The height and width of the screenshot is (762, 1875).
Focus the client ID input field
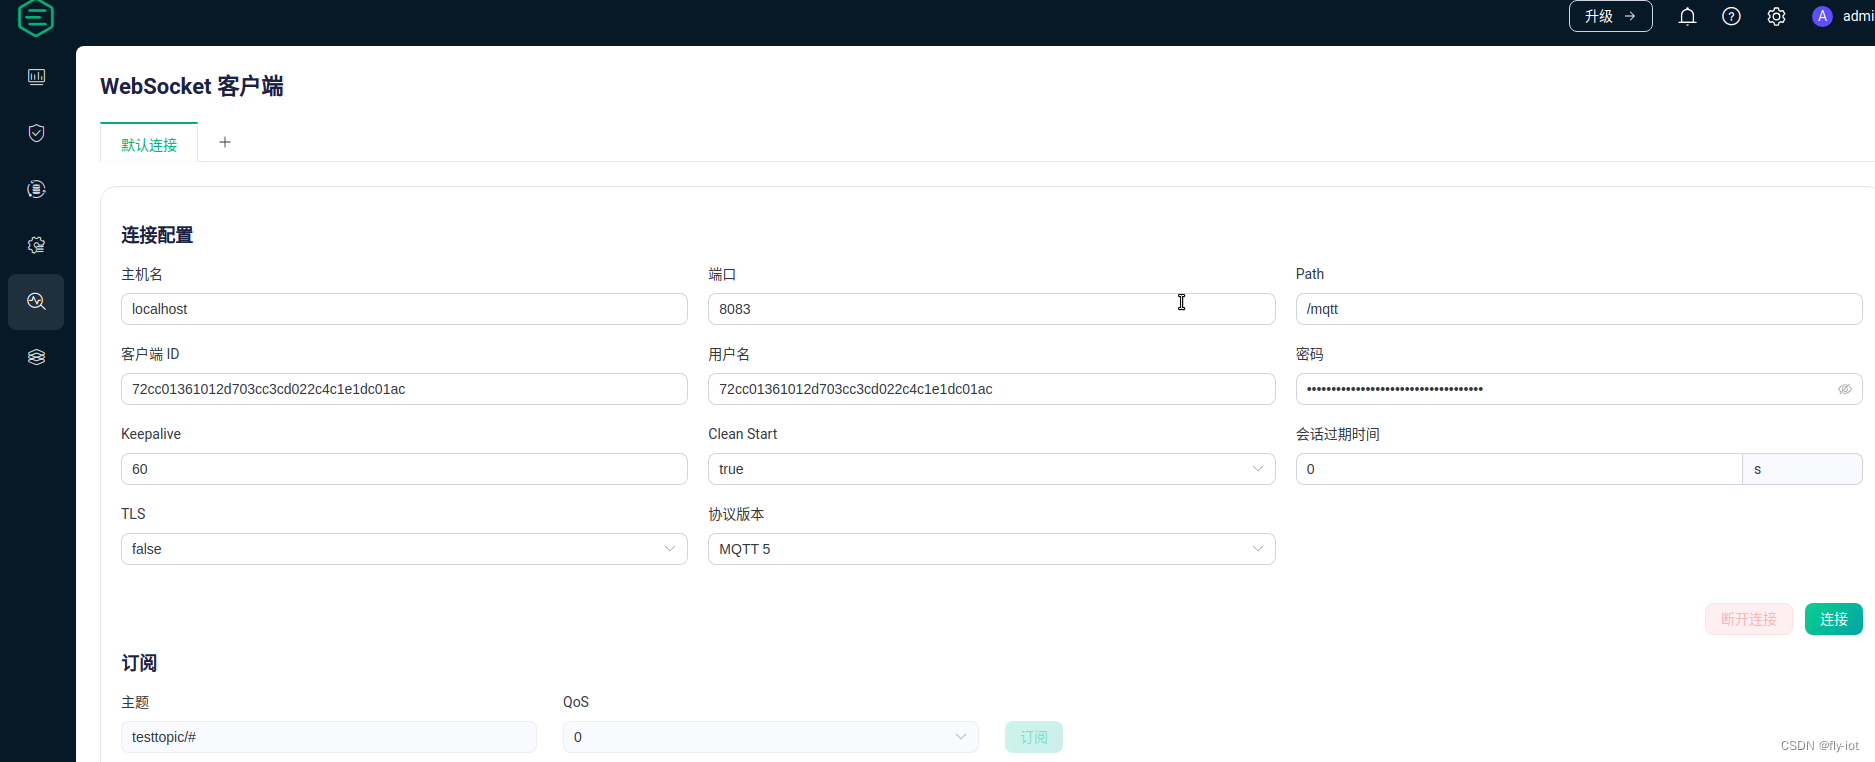tap(404, 389)
